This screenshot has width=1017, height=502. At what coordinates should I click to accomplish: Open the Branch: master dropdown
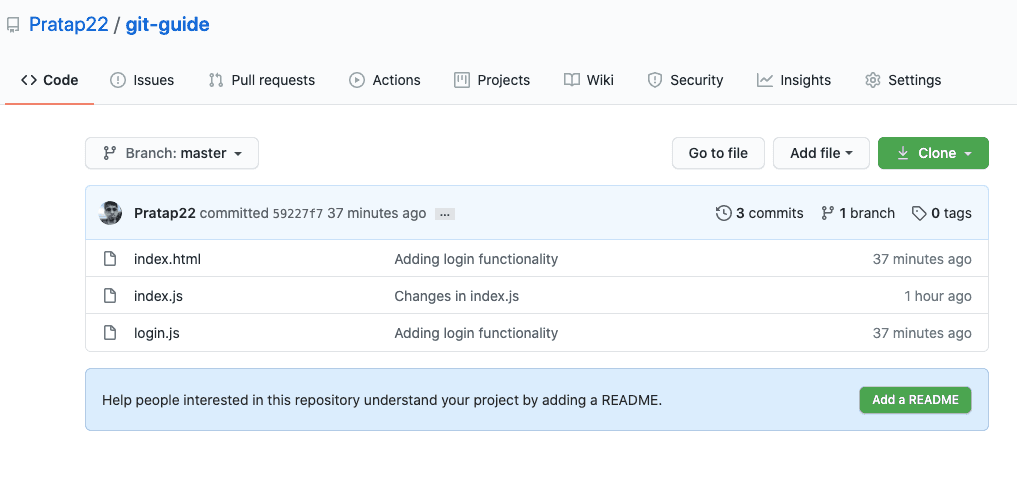tap(172, 153)
